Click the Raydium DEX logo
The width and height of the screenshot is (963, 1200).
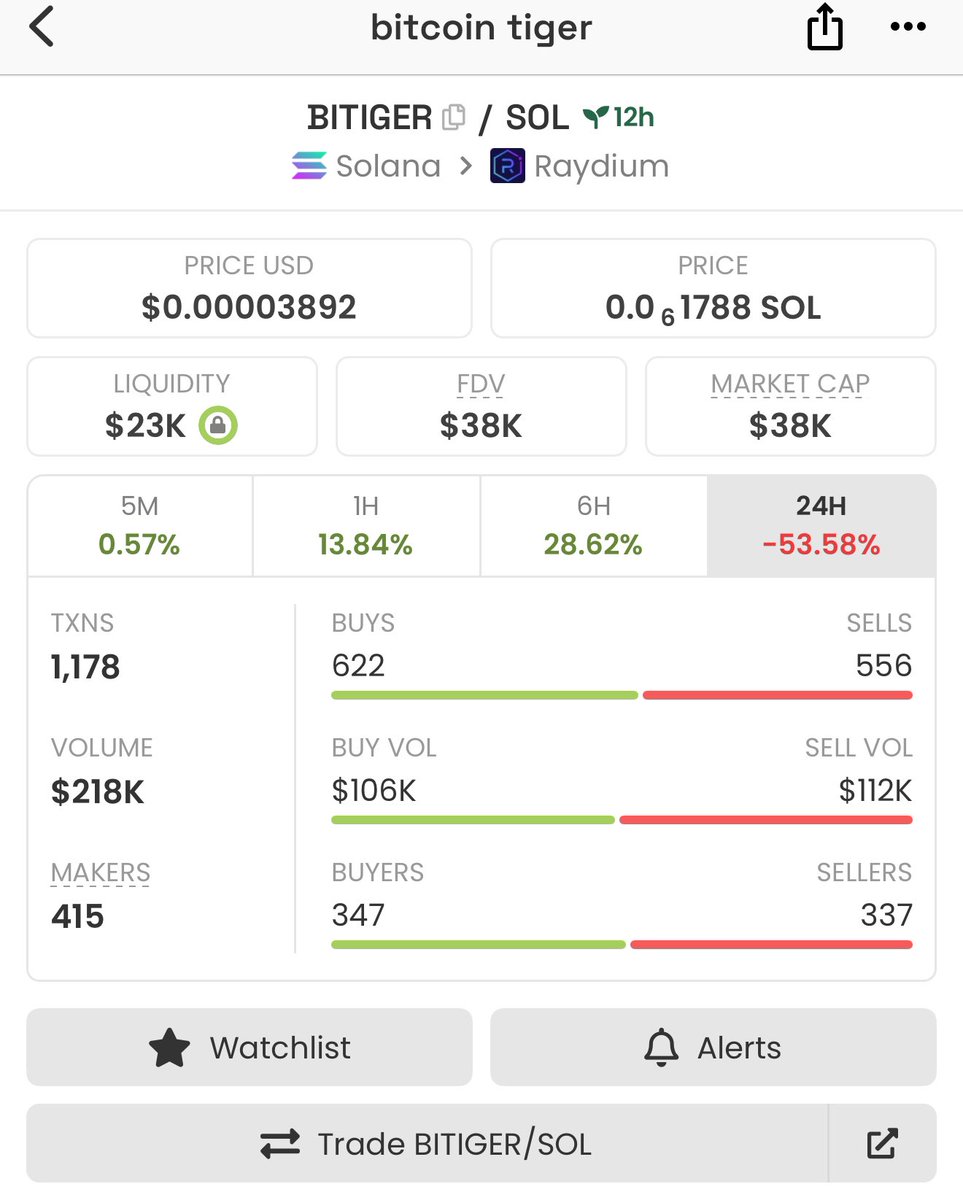[x=507, y=166]
